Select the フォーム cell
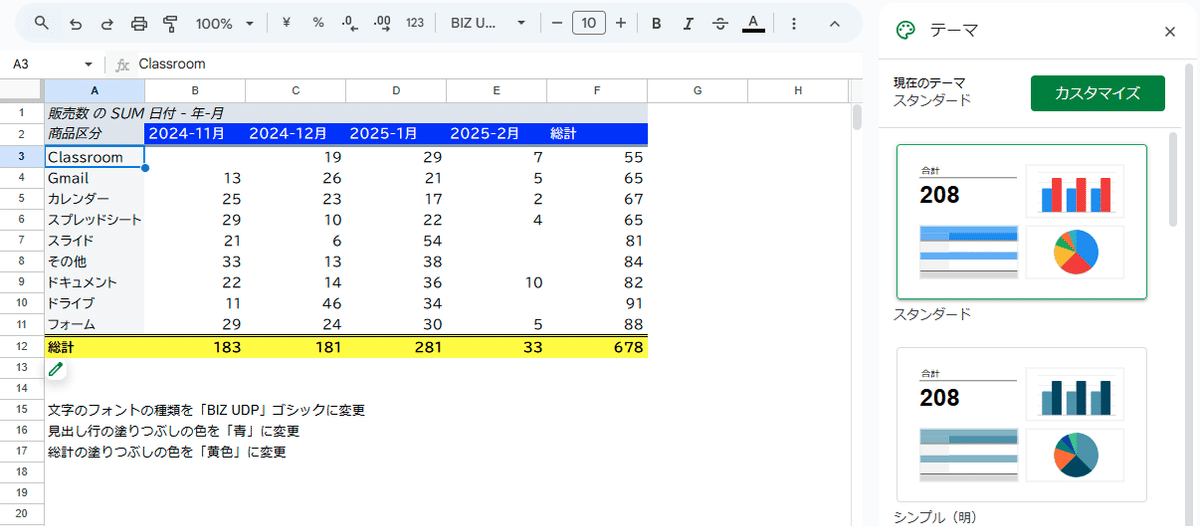This screenshot has width=1200, height=526. coord(95,325)
